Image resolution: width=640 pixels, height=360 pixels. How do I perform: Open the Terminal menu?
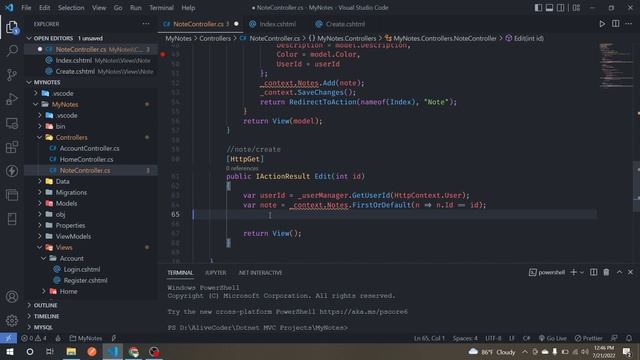point(161,8)
